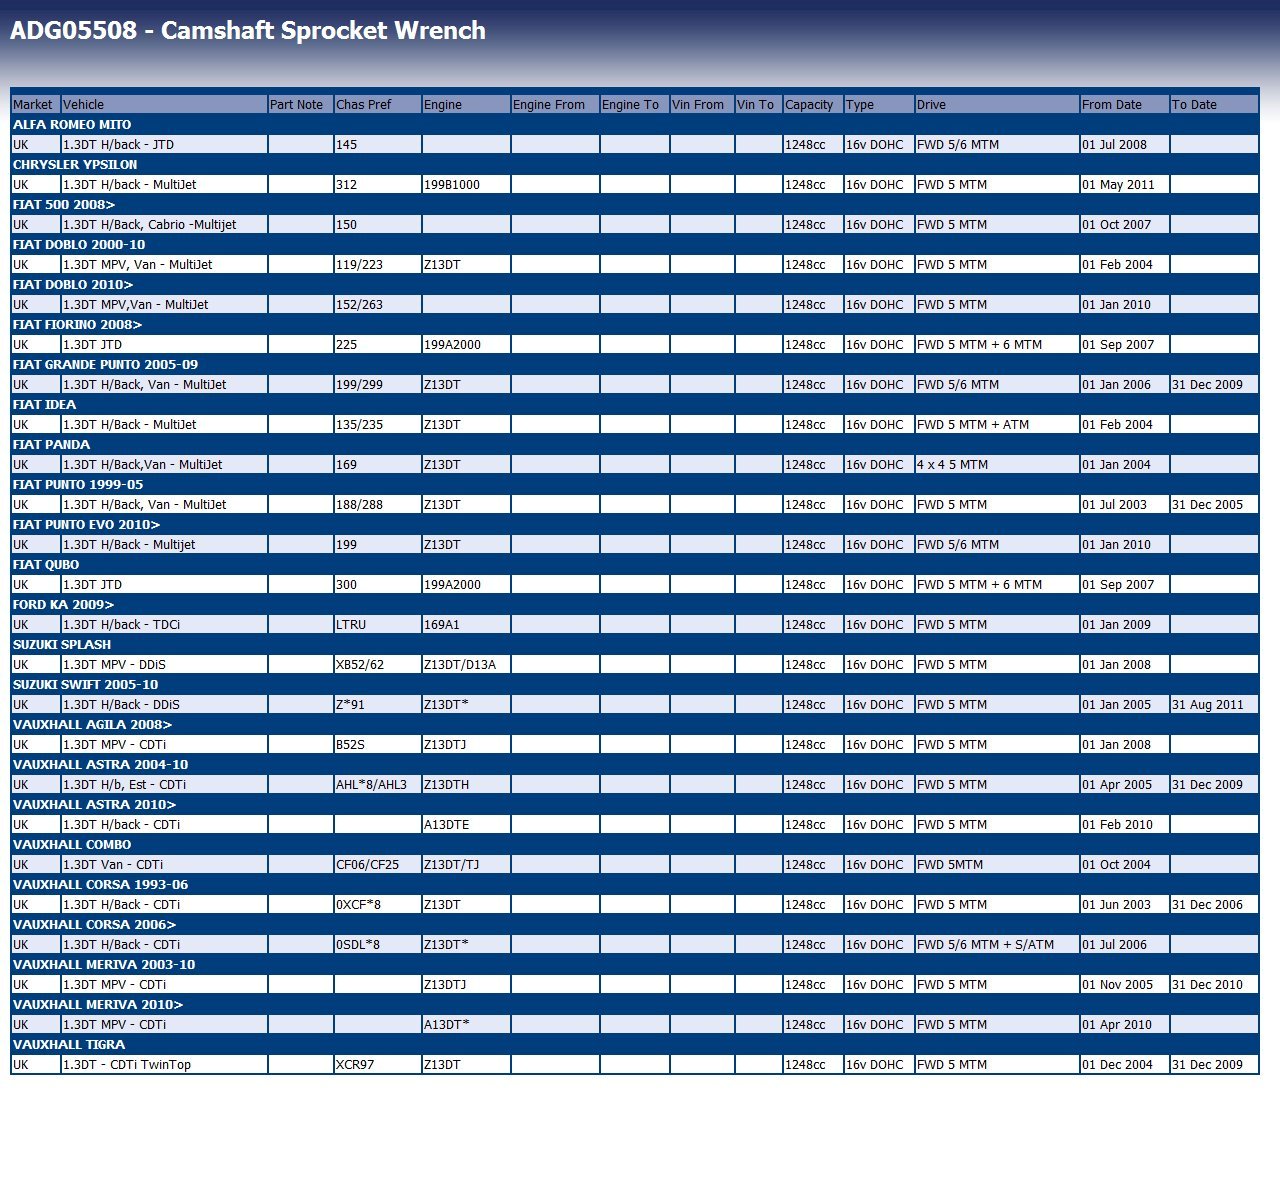
Task: Select the FWD 5 MTM + ATM drive cell
Action: coord(997,424)
